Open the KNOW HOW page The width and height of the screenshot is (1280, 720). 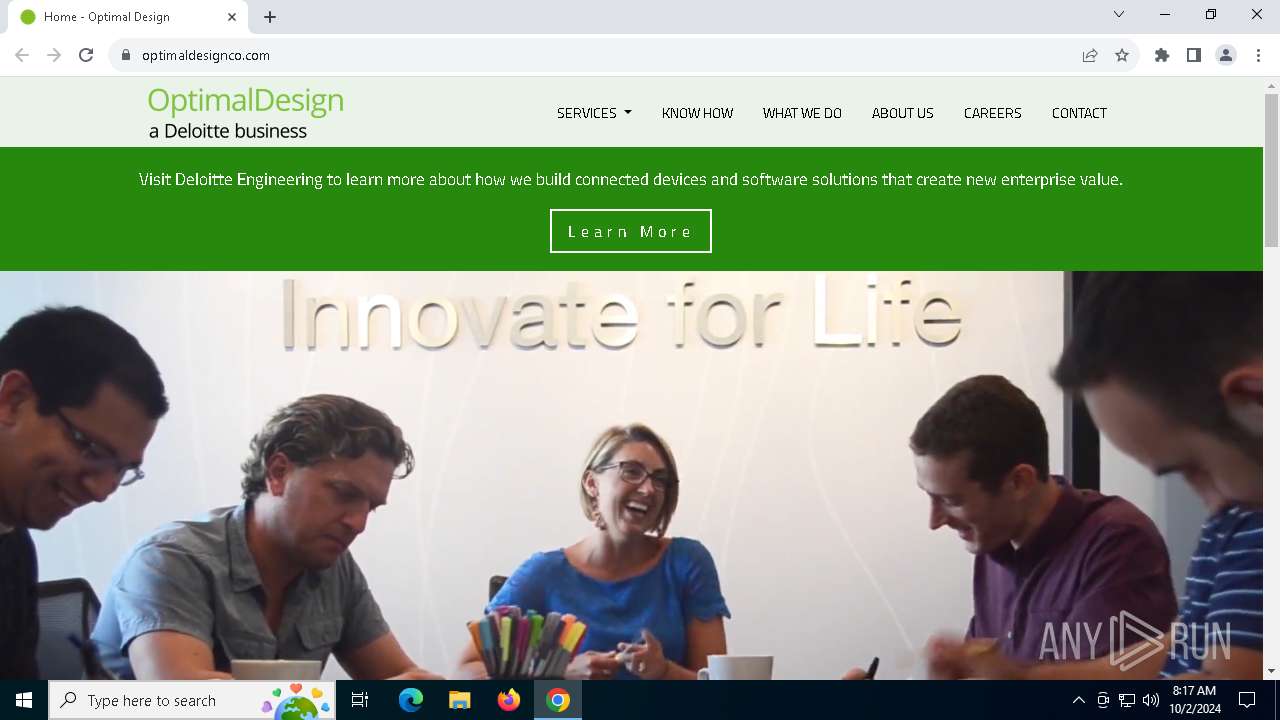pos(697,113)
